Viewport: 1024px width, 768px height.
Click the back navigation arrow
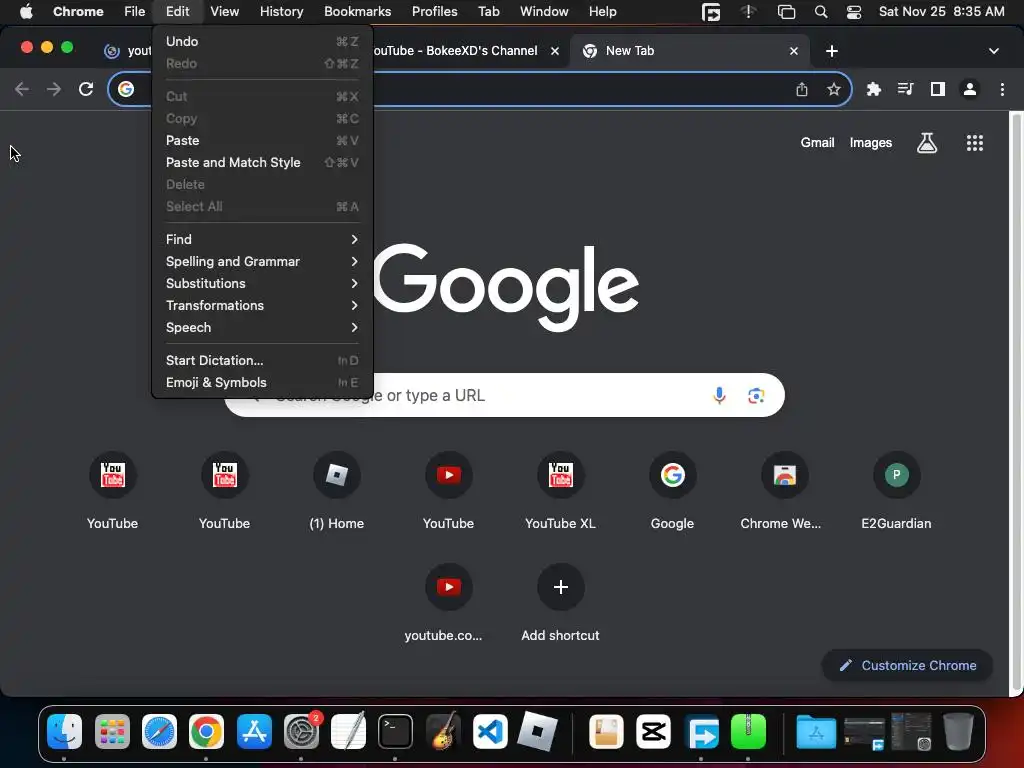(22, 89)
